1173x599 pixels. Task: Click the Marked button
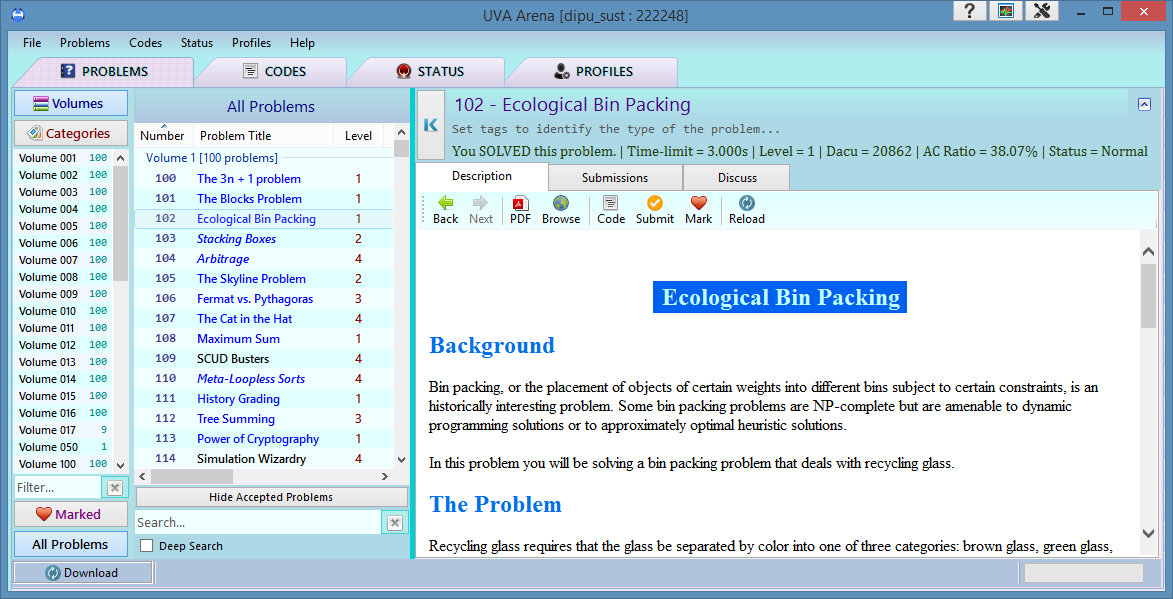[x=71, y=514]
